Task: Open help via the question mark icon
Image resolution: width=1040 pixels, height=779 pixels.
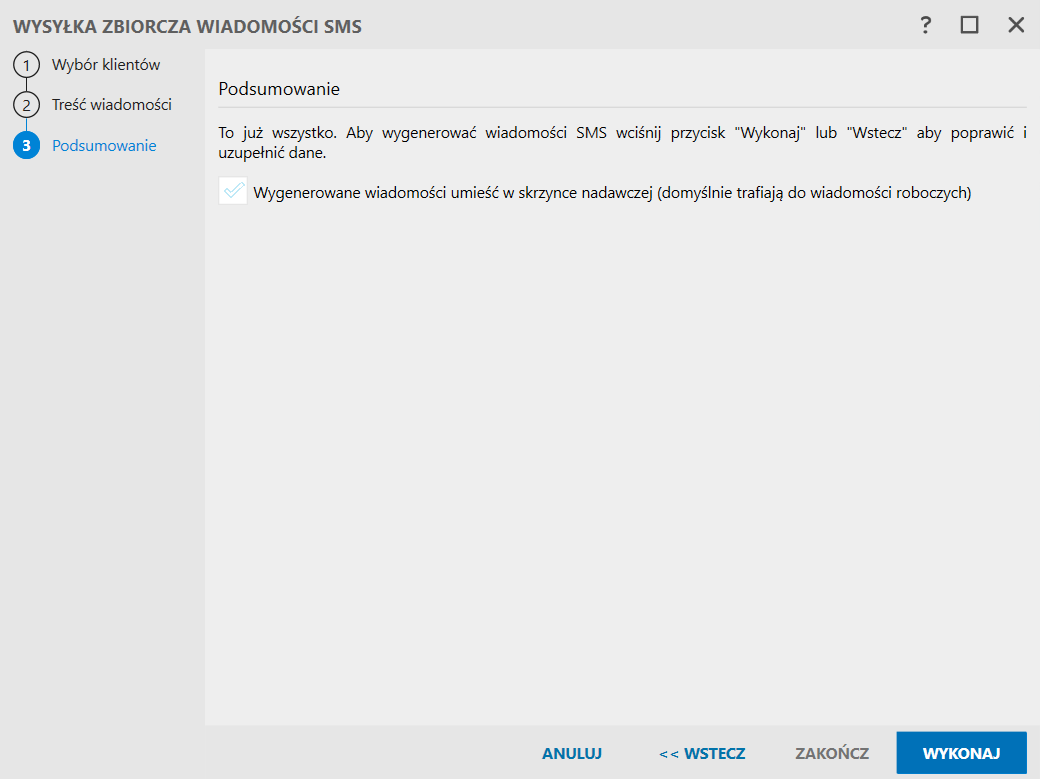Action: (925, 25)
